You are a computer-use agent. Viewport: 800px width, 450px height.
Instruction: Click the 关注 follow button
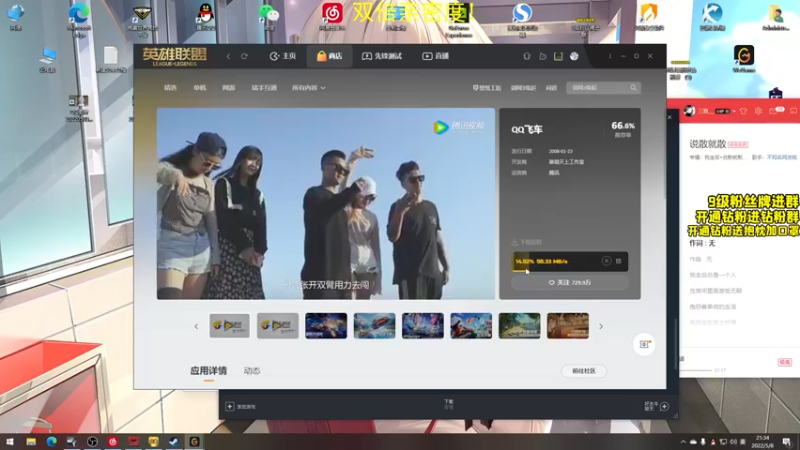coord(569,283)
